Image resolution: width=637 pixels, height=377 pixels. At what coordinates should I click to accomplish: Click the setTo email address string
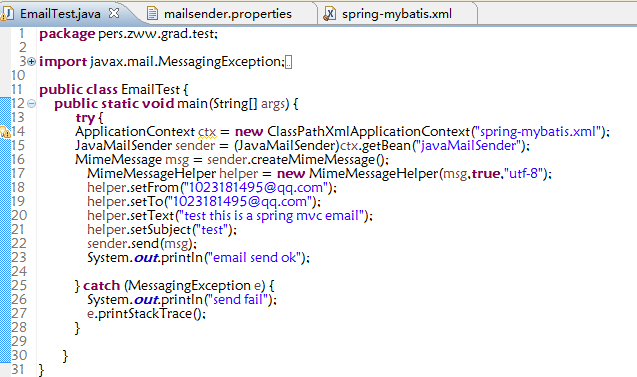click(240, 201)
